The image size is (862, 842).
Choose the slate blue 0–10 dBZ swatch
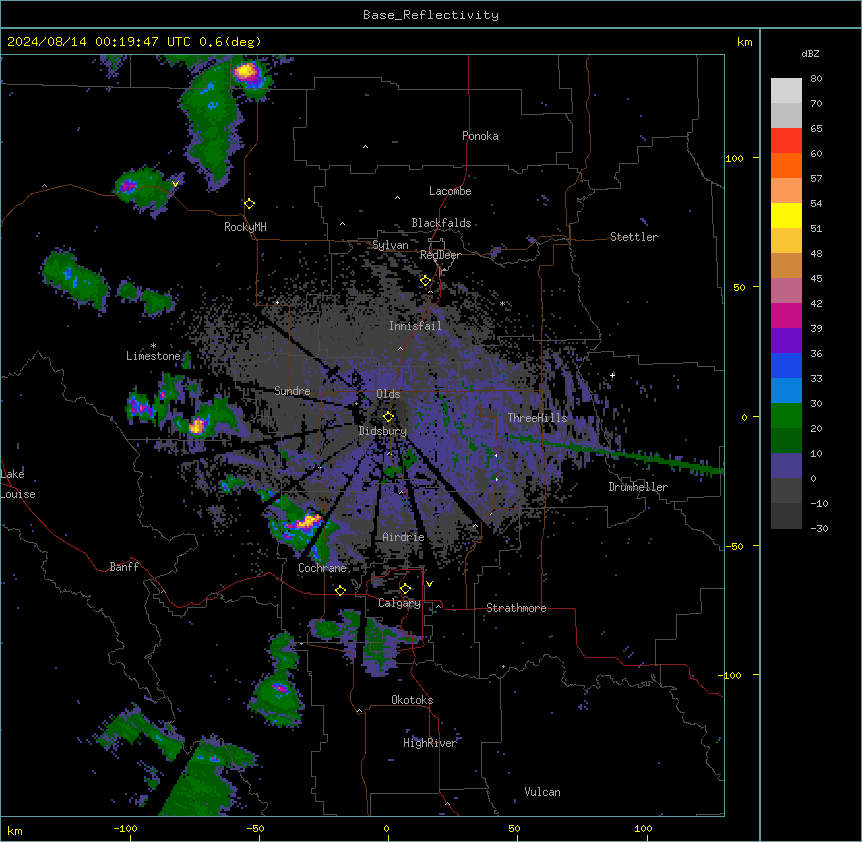click(786, 466)
